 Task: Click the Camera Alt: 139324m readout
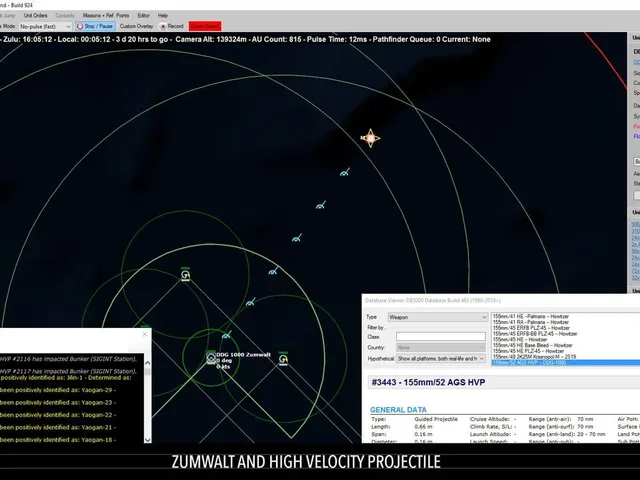point(211,40)
